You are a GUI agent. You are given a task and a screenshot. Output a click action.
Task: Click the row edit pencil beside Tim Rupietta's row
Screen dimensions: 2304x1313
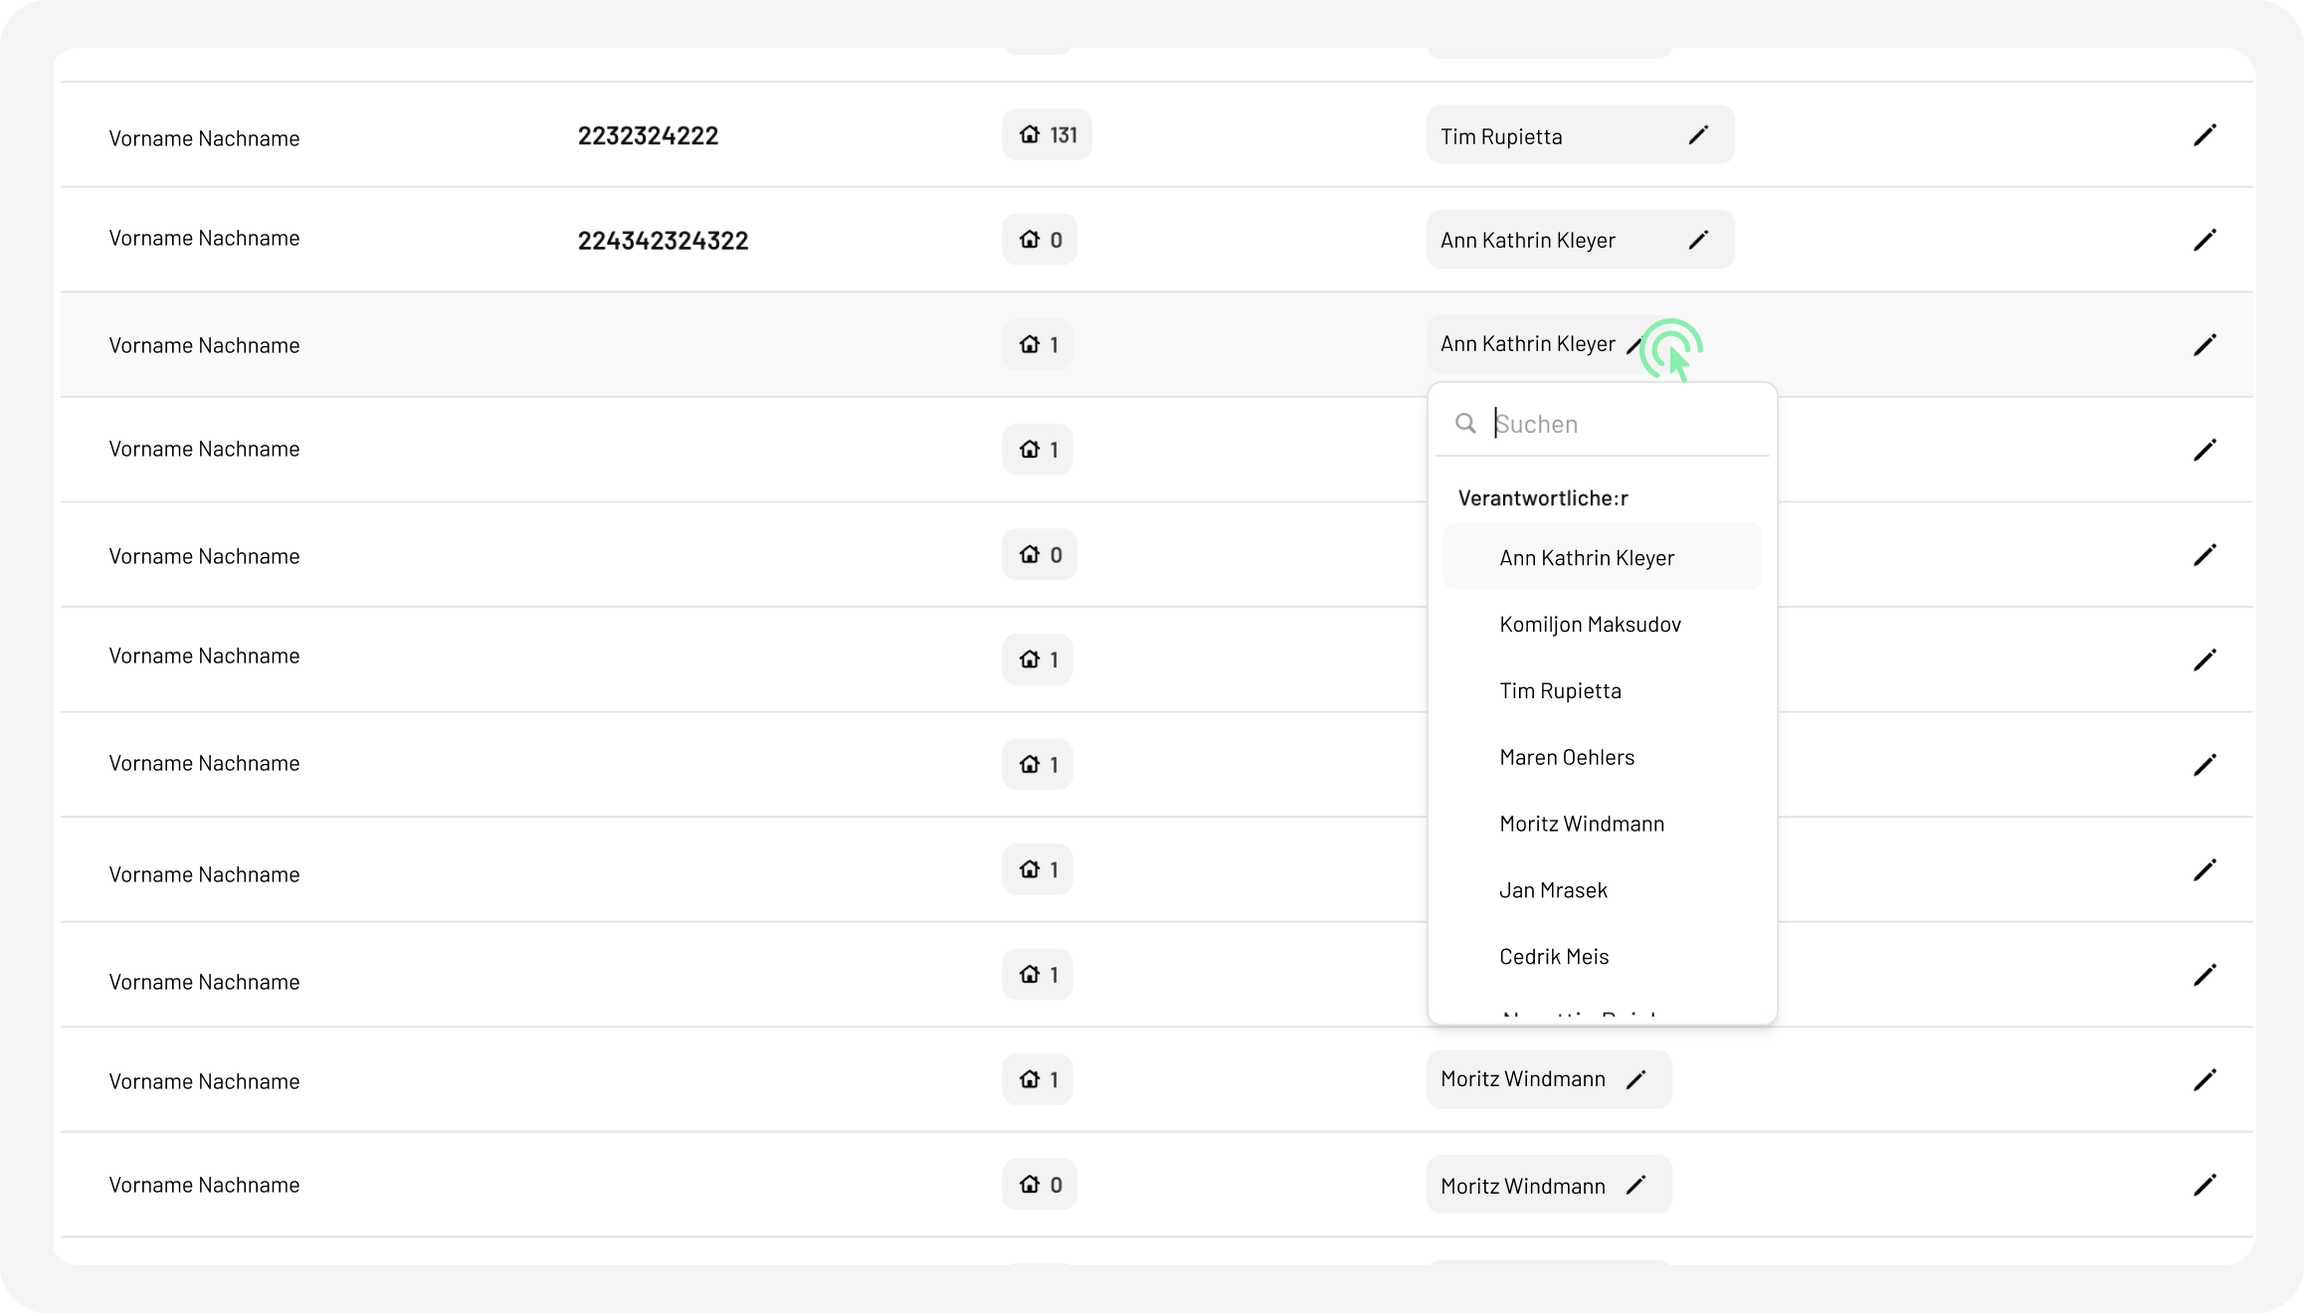(2204, 135)
